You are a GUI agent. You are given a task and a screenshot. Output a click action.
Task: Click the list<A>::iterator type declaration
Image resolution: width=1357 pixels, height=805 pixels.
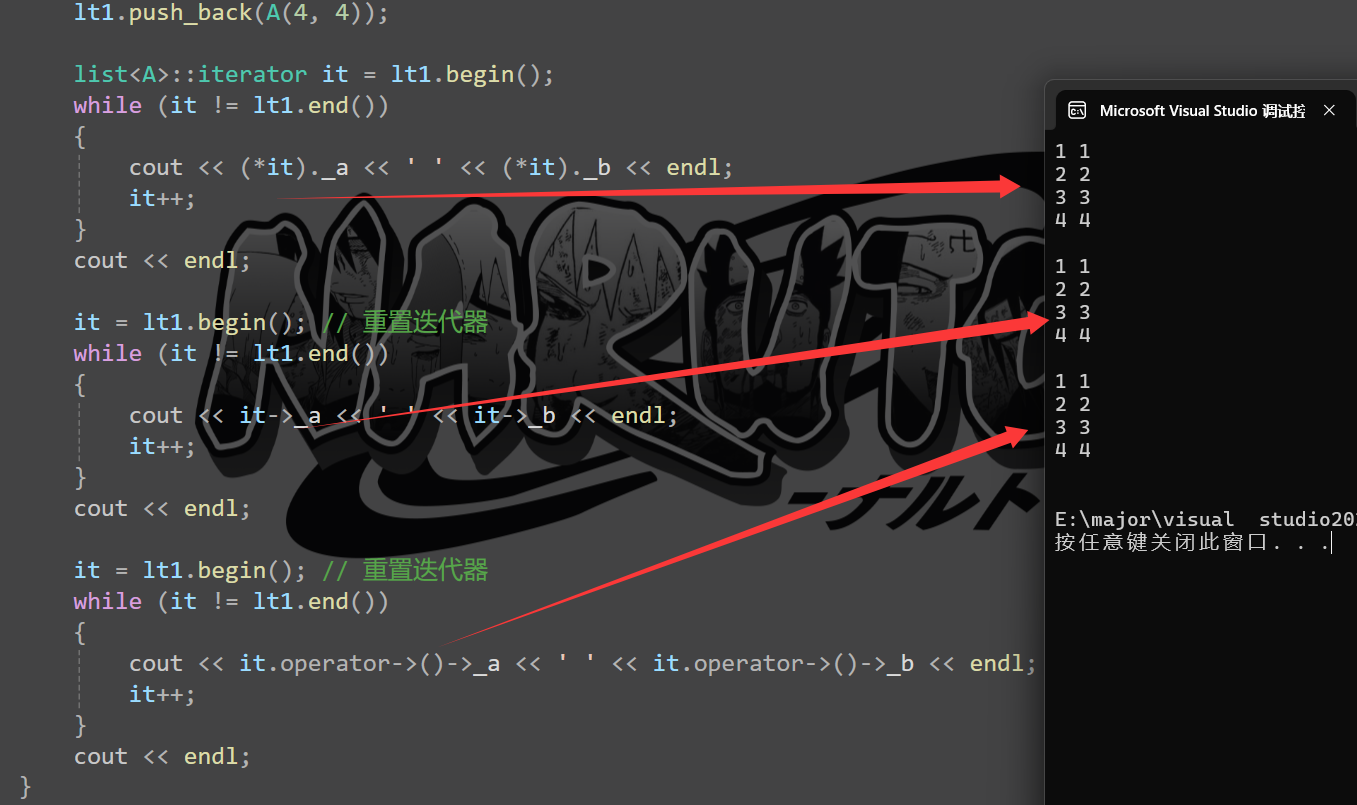pyautogui.click(x=191, y=75)
